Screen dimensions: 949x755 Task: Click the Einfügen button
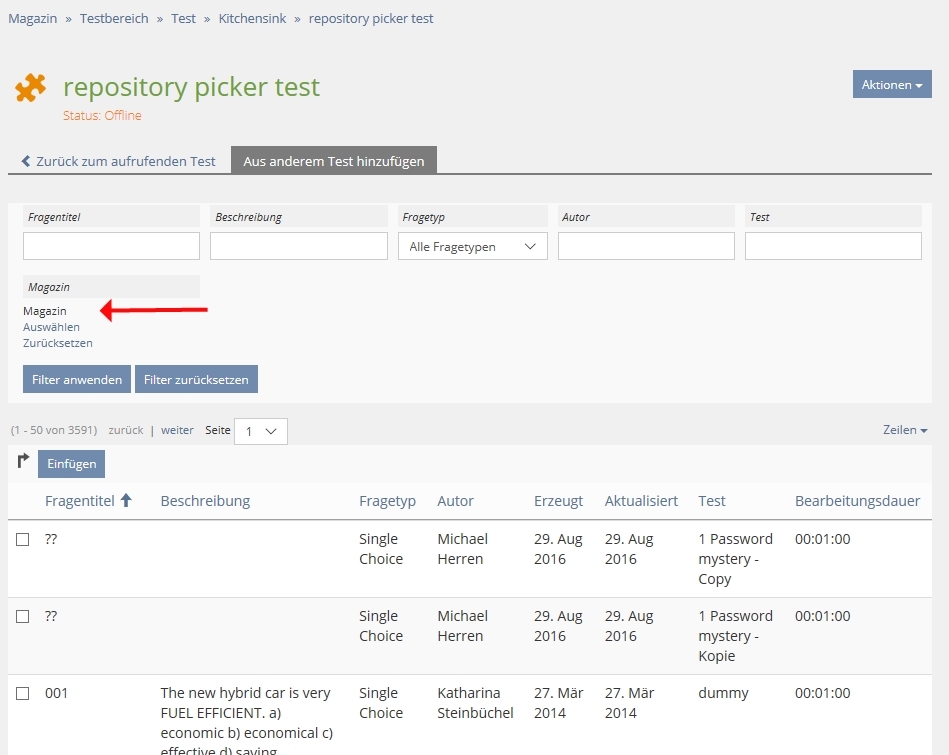click(x=71, y=464)
